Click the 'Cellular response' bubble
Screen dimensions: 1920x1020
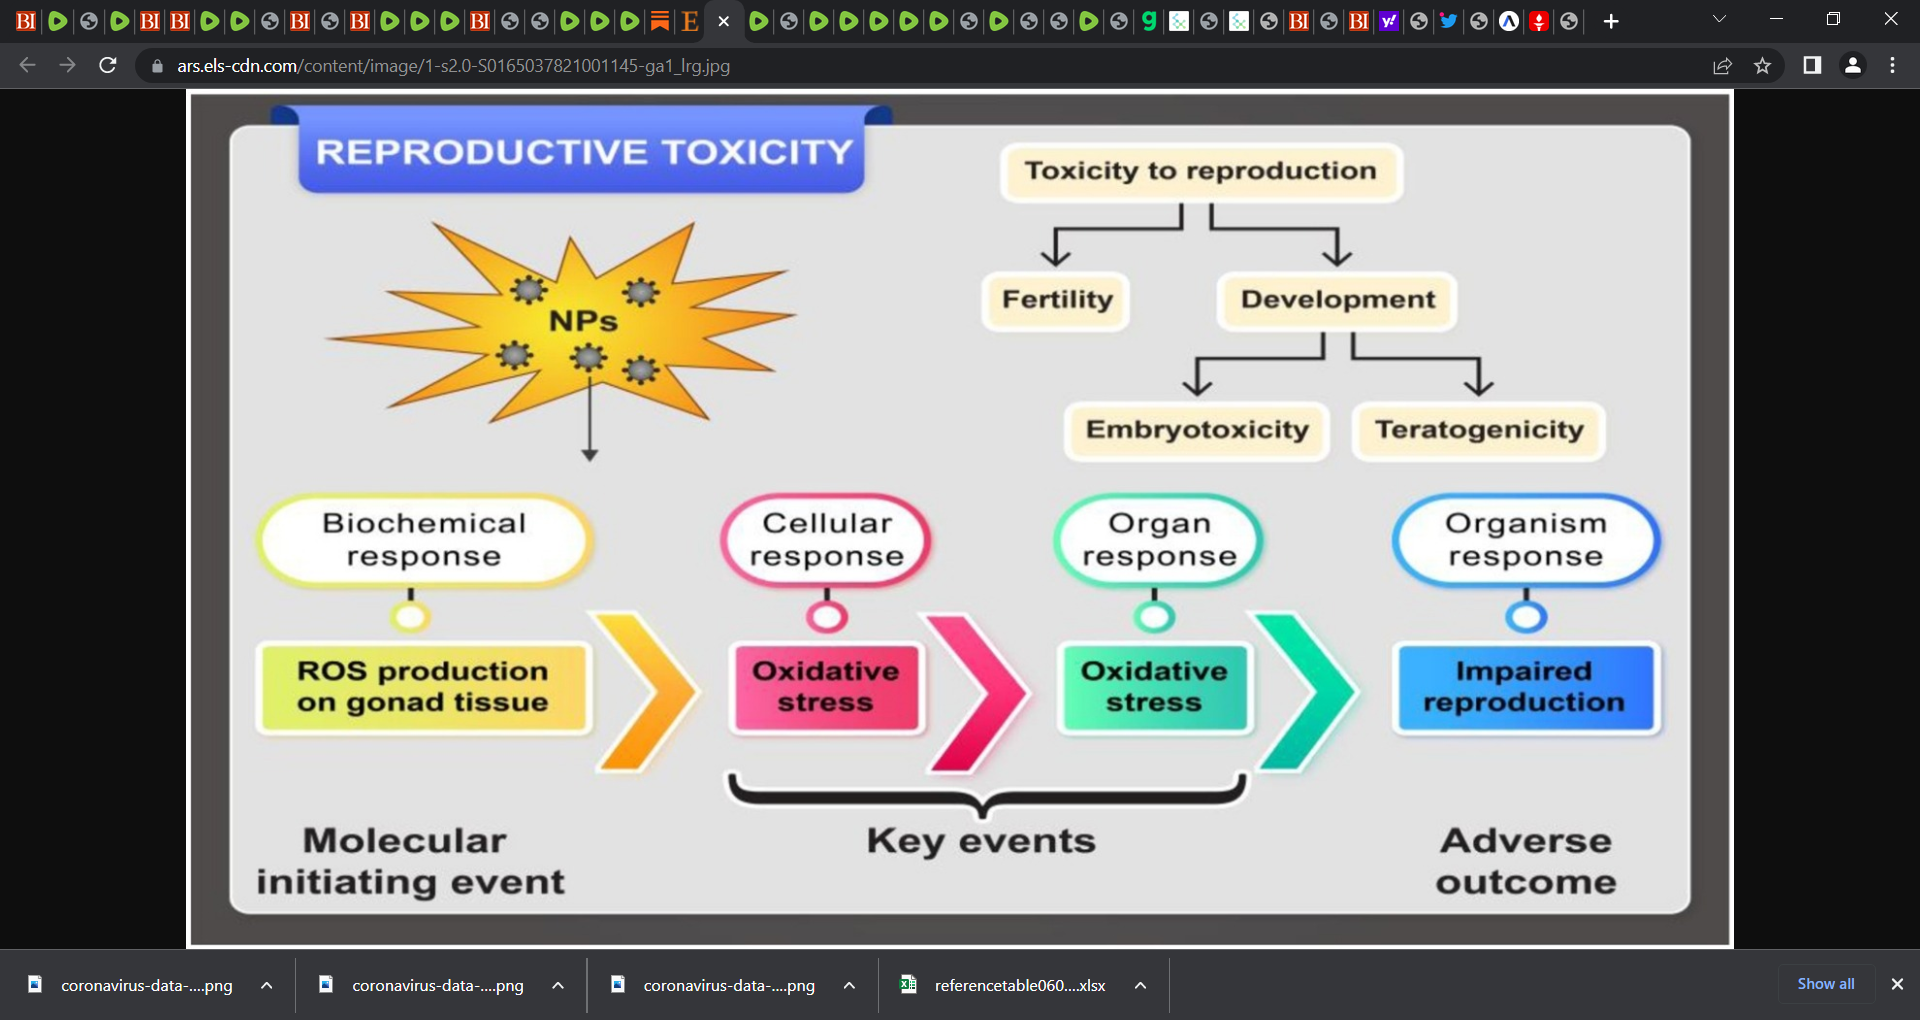pos(826,540)
